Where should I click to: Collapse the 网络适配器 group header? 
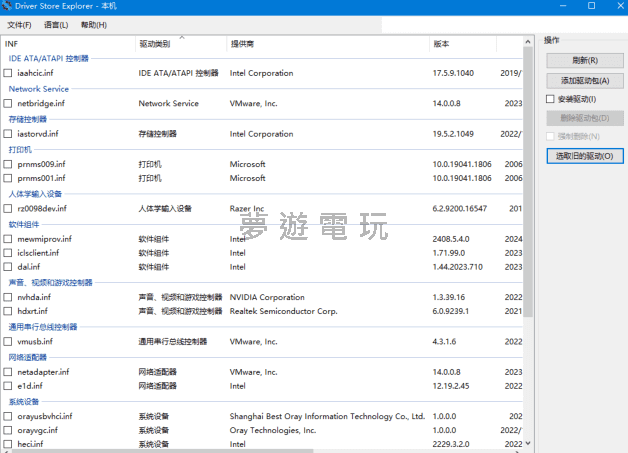click(27, 357)
